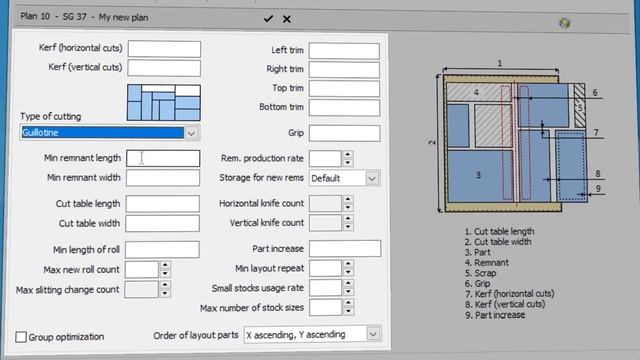The height and width of the screenshot is (360, 640).
Task: Click the Max number of stock sizes box
Action: point(325,308)
